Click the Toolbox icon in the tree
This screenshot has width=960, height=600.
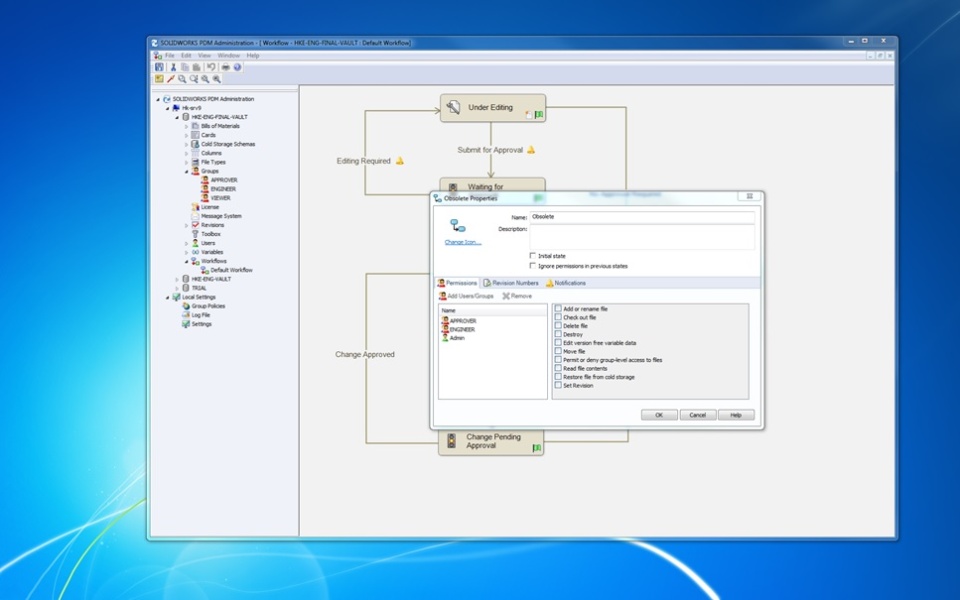pyautogui.click(x=195, y=234)
